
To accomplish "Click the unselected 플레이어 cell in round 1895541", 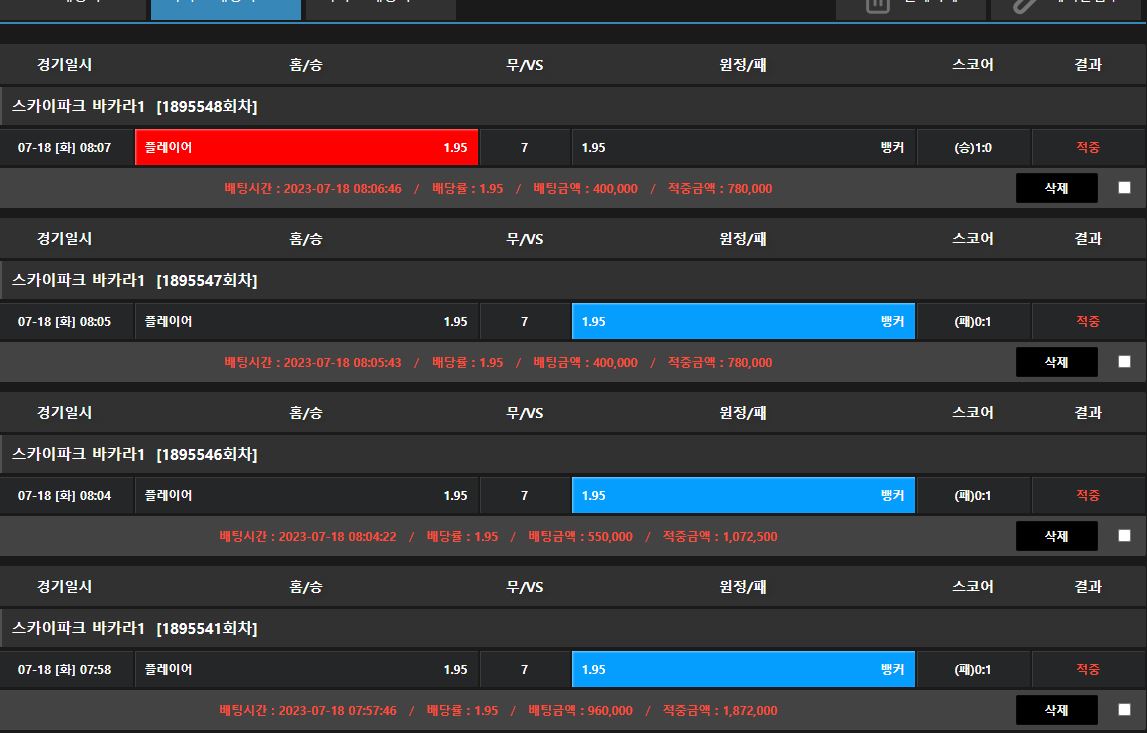I will [x=306, y=670].
